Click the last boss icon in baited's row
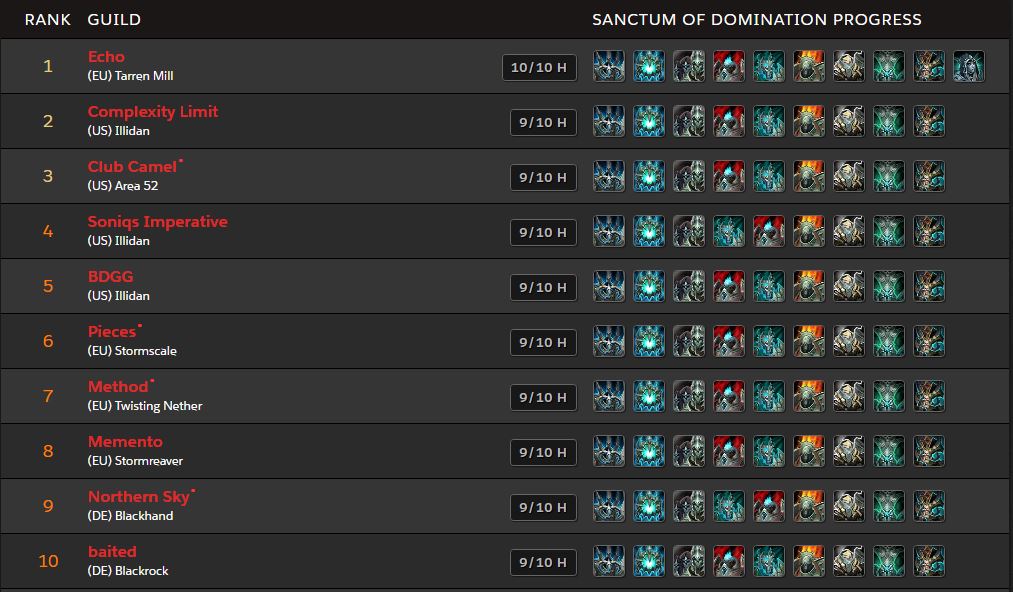This screenshot has height=592, width=1013. [929, 562]
